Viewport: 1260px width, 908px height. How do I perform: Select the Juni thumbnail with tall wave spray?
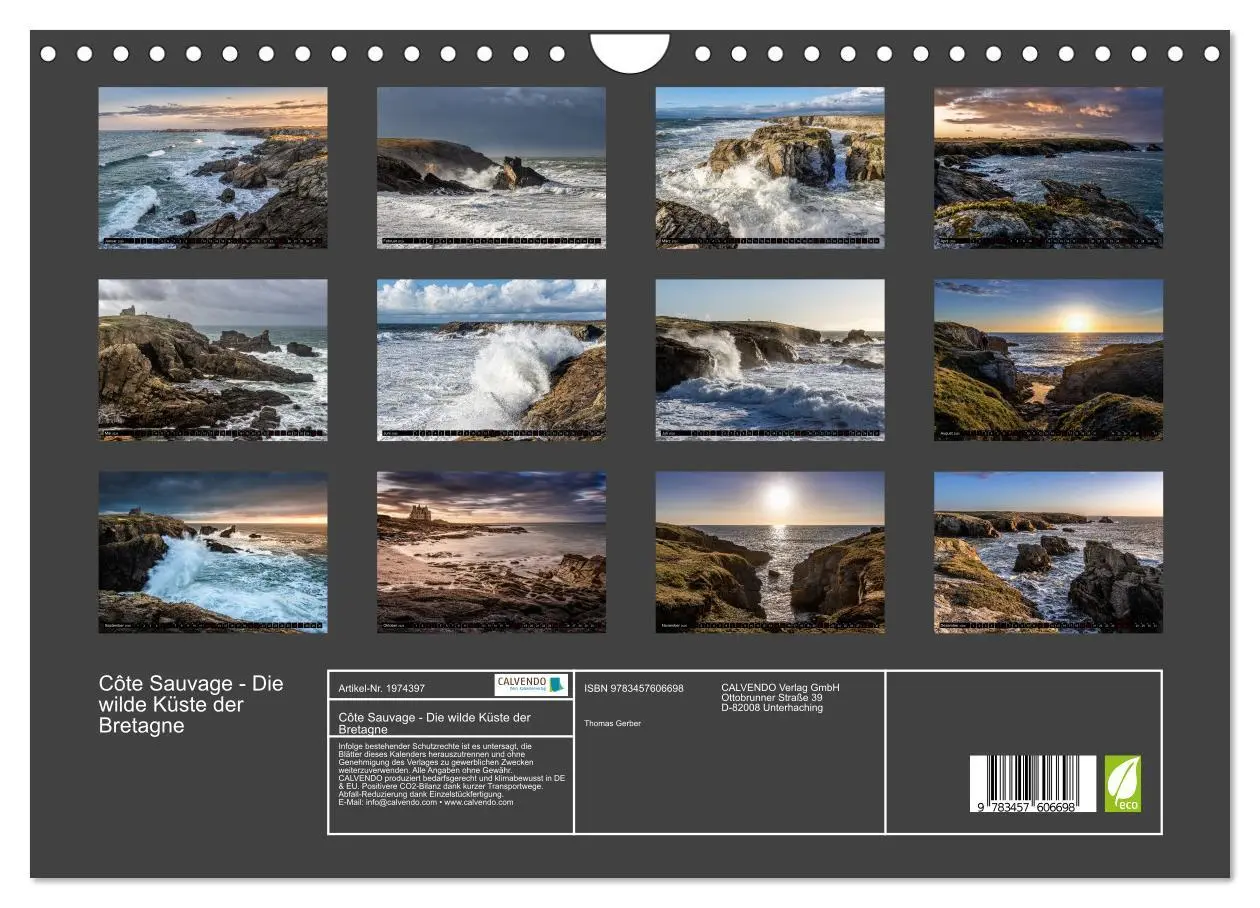coord(491,360)
